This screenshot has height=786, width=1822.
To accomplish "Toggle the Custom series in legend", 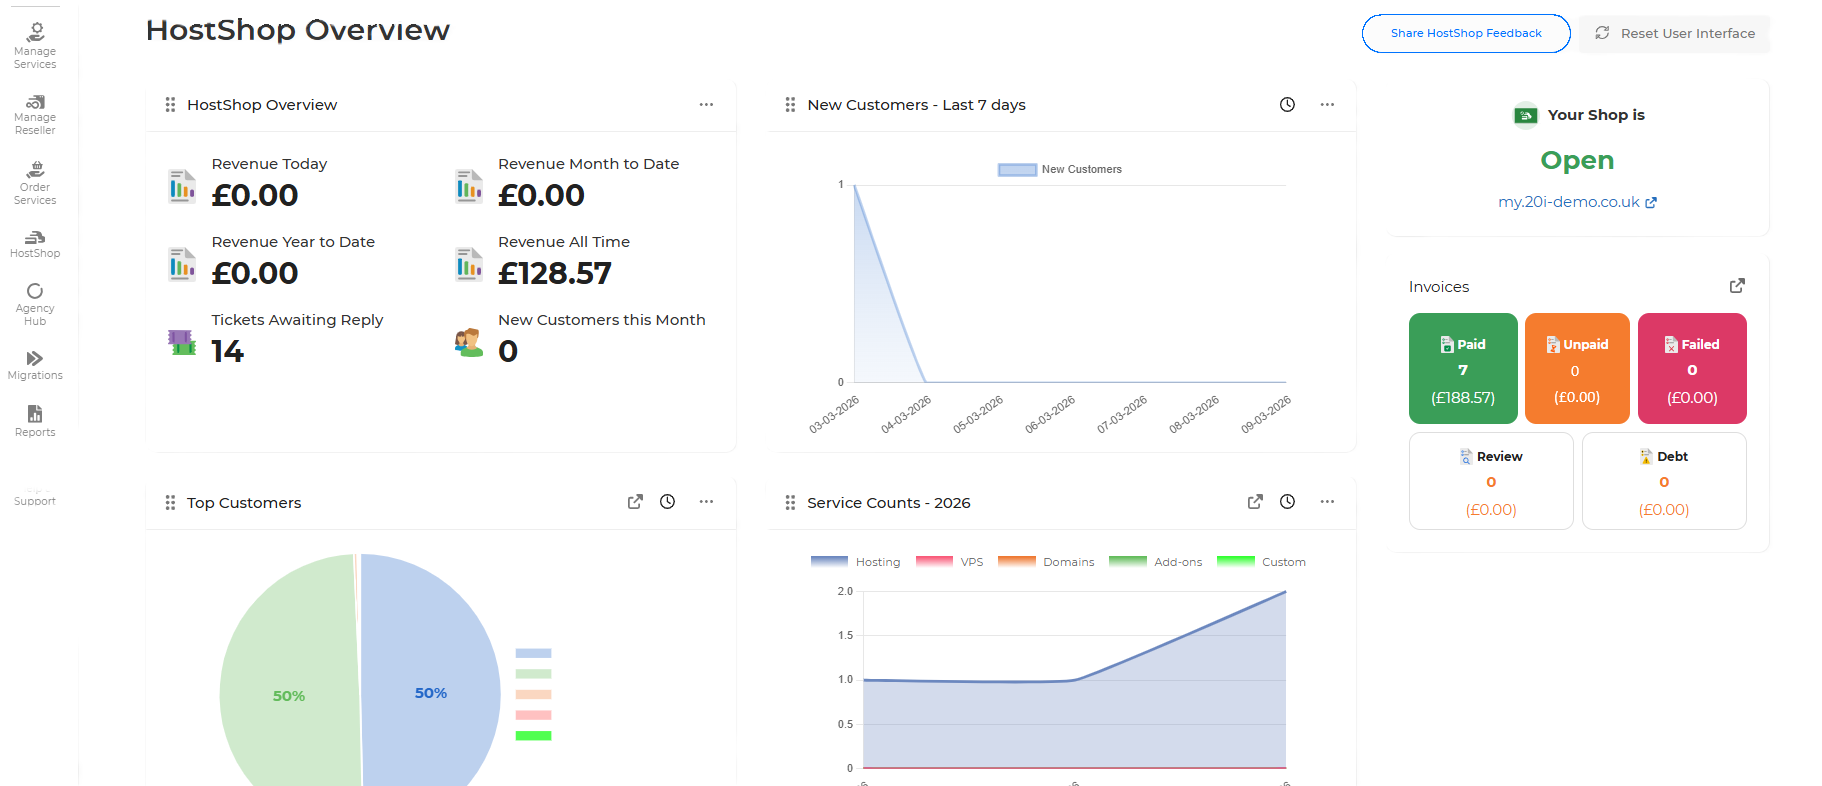I will [1261, 562].
